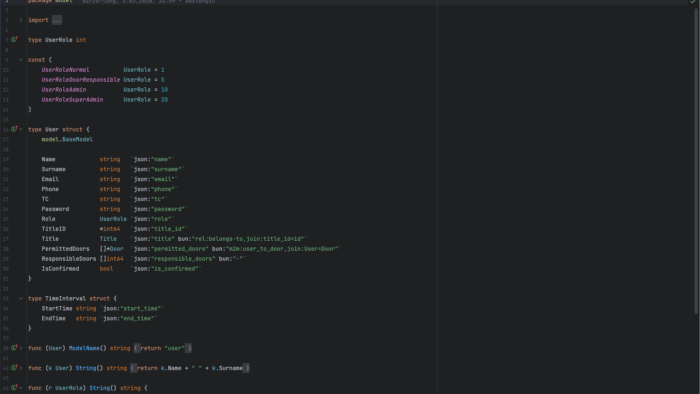Collapse the TimeInterval struct fold arrow
This screenshot has width=700, height=394.
21,298
